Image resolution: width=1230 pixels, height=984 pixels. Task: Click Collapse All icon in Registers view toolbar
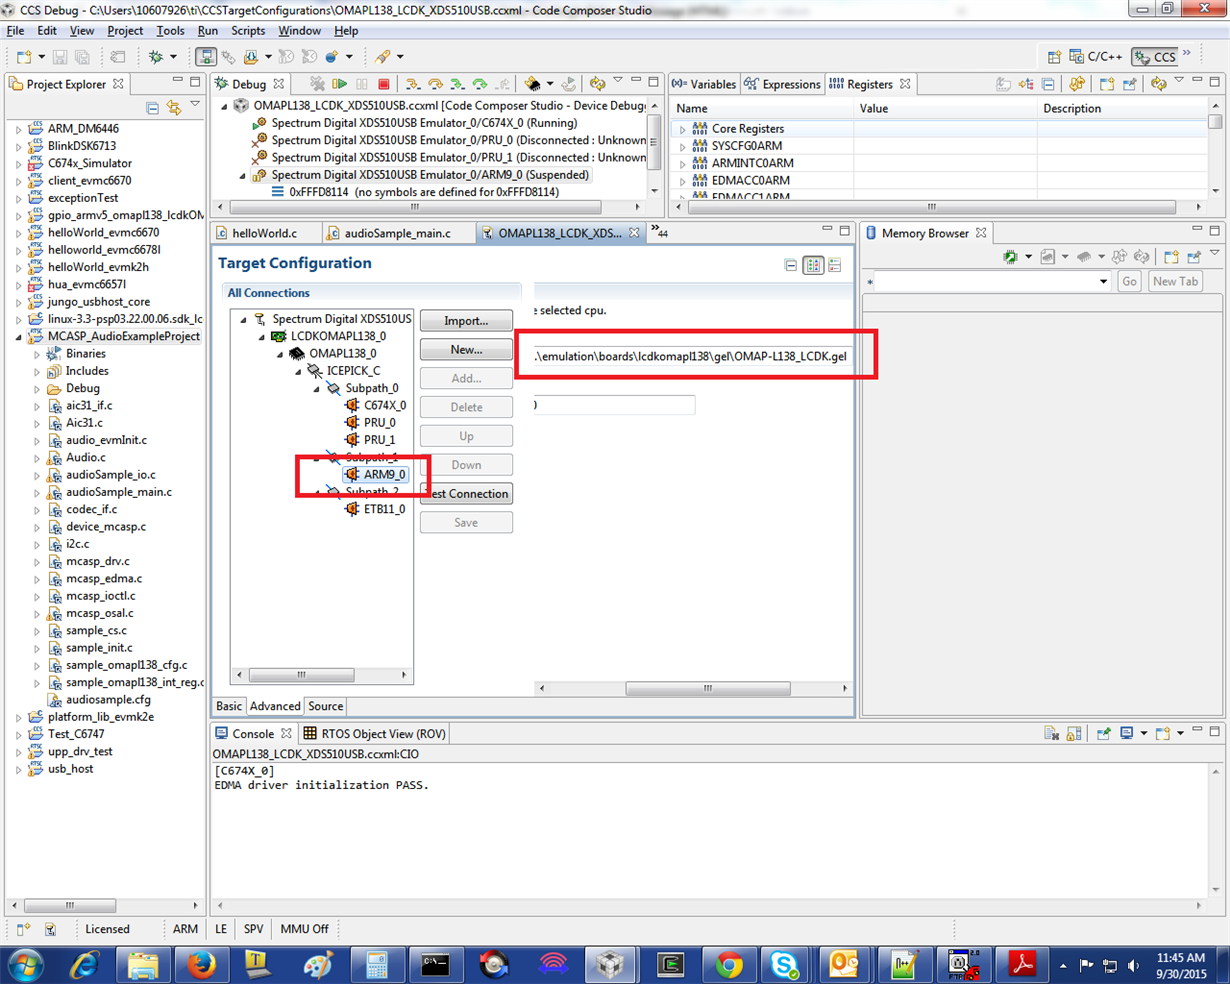coord(1048,84)
